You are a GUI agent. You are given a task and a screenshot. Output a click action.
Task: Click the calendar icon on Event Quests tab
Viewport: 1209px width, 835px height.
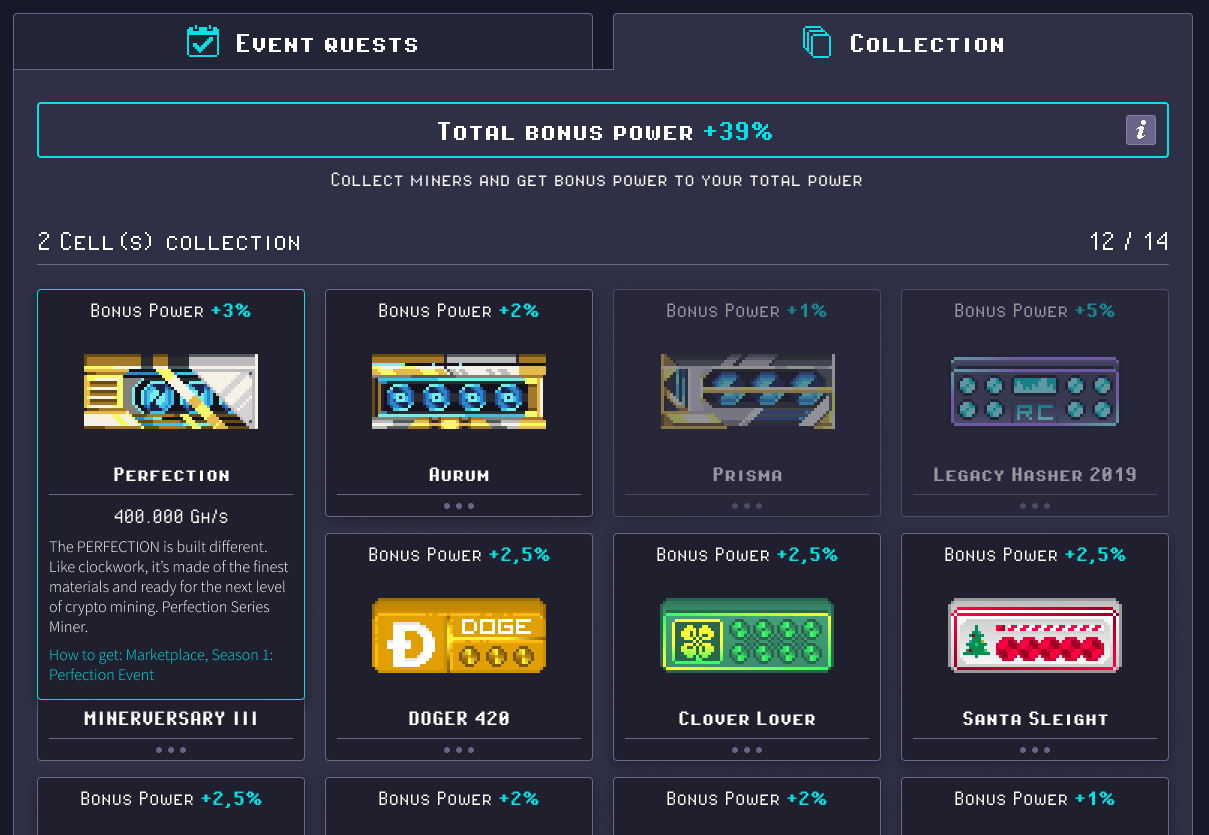[202, 42]
